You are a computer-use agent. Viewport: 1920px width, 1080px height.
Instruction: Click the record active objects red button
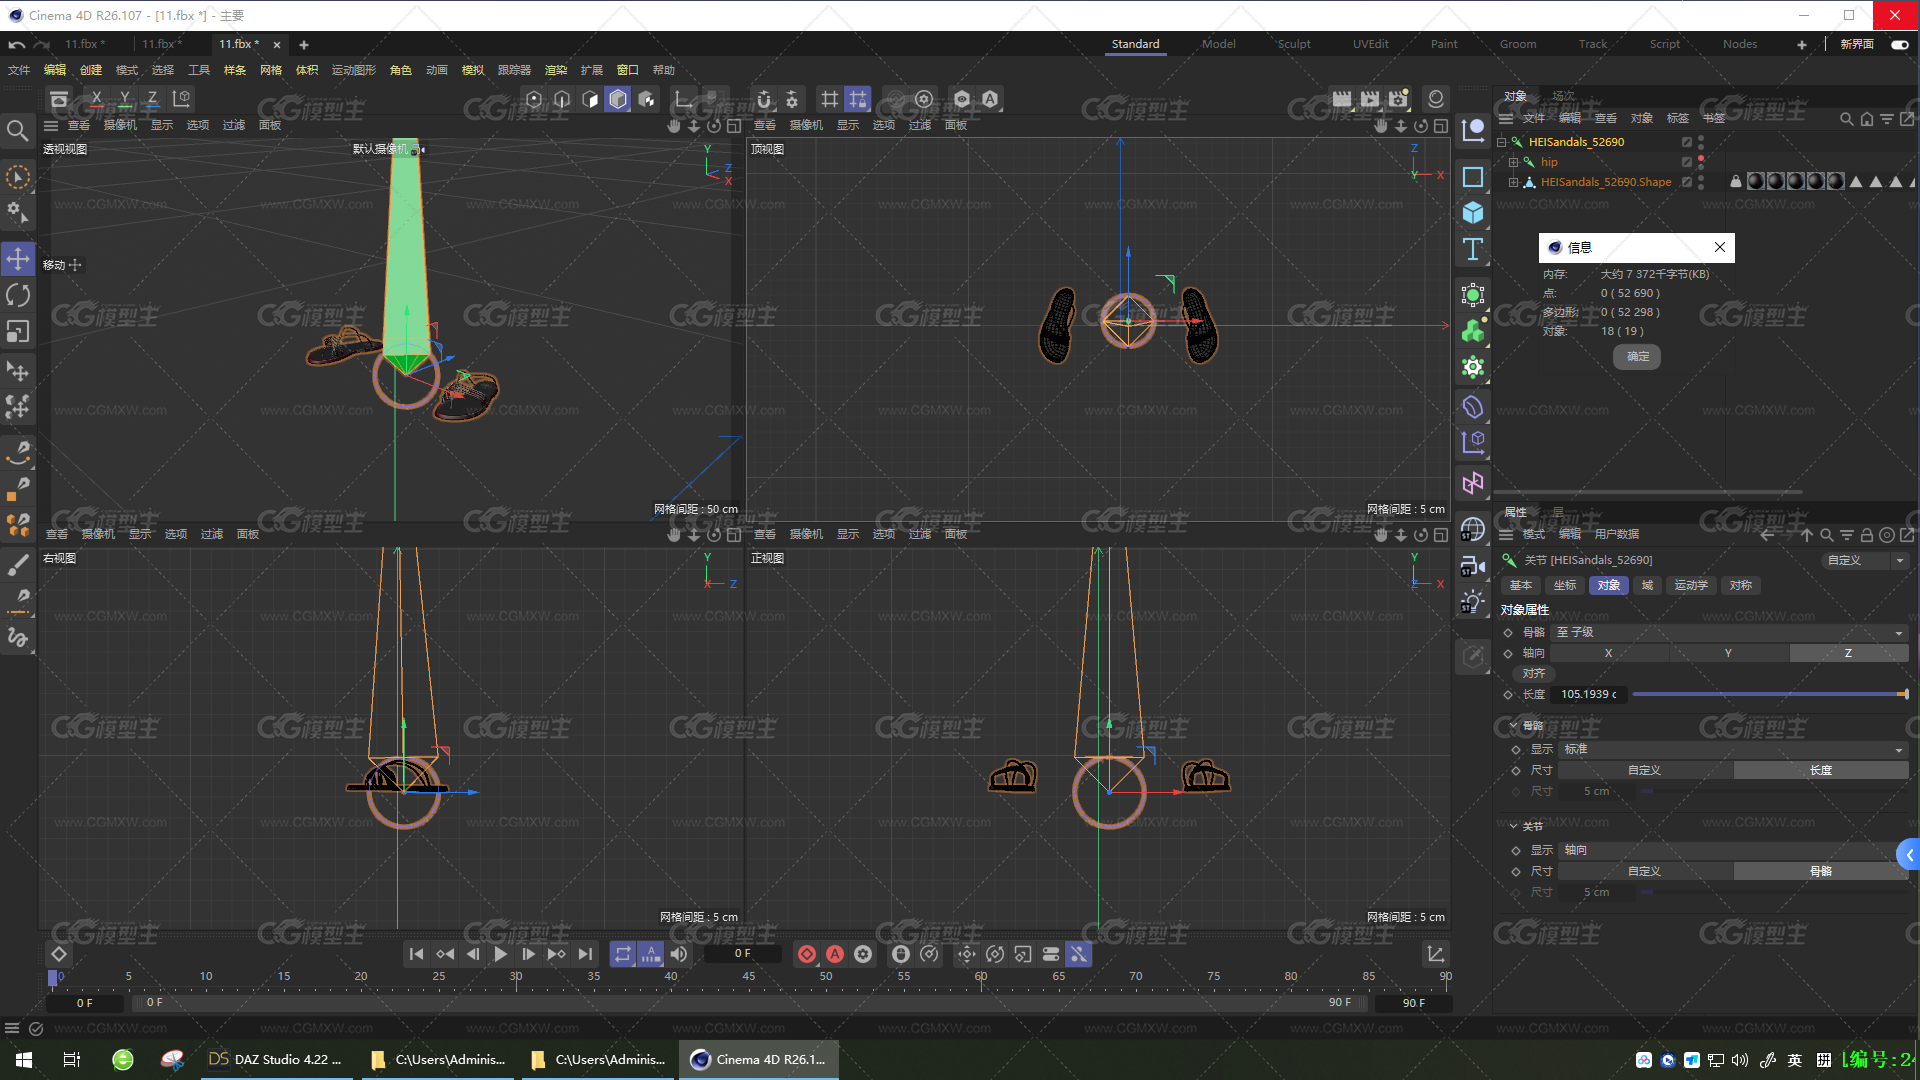(x=807, y=954)
